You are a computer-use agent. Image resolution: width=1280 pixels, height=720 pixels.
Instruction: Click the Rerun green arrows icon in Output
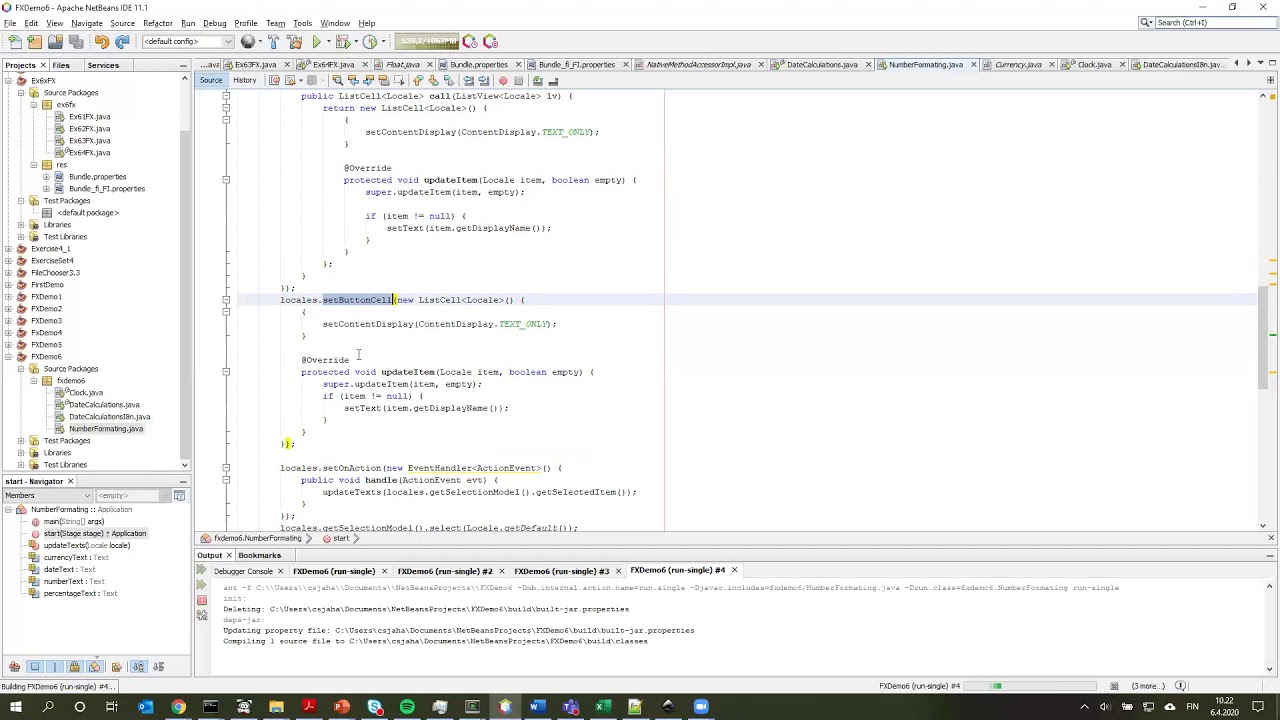click(202, 571)
